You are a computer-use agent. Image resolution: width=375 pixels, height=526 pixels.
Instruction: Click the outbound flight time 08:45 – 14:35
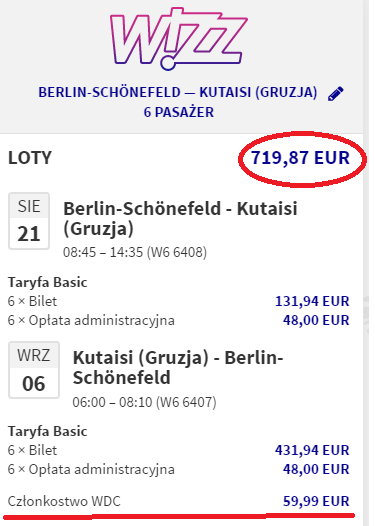tap(103, 252)
